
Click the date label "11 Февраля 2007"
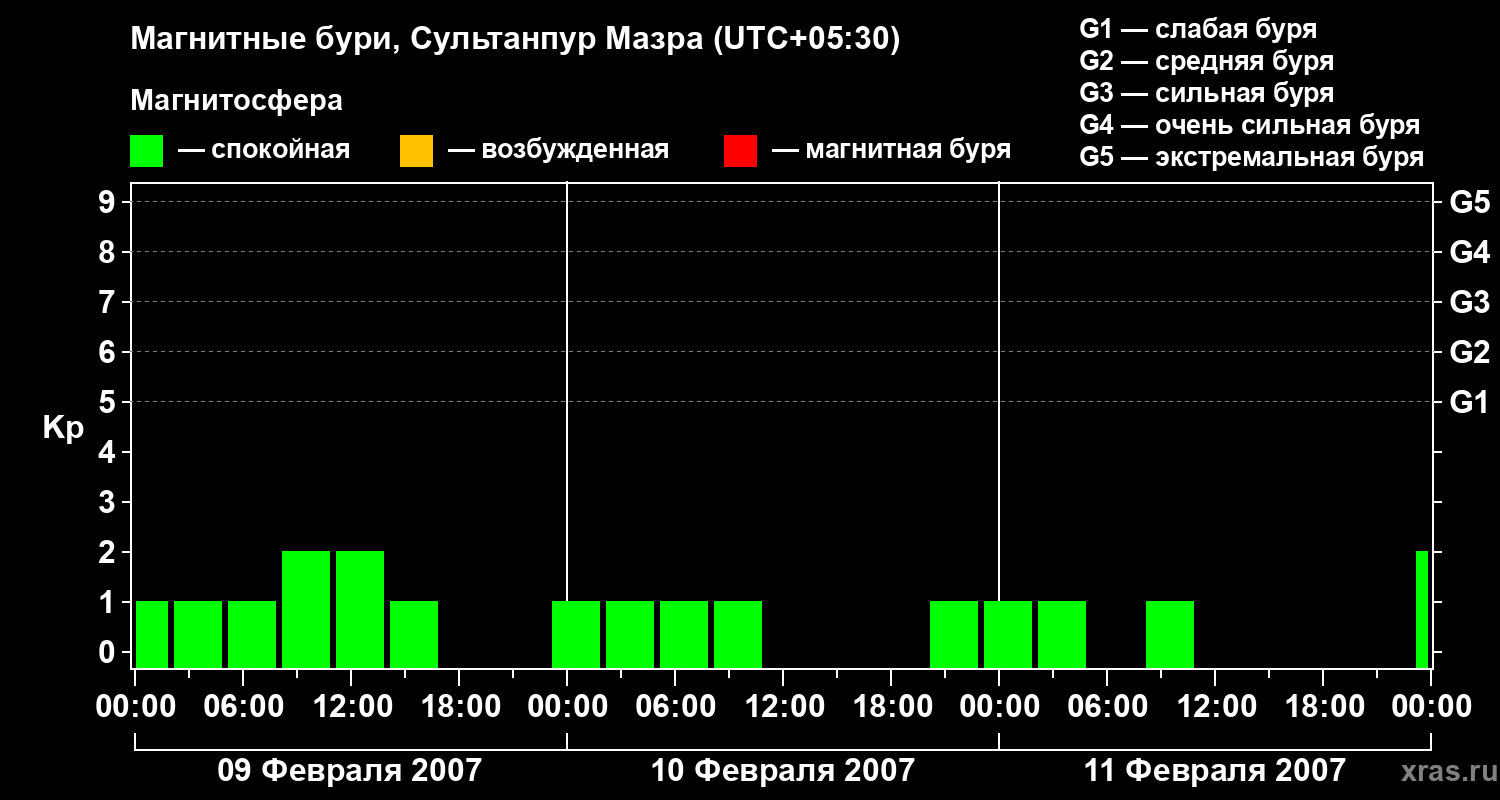click(x=1215, y=771)
